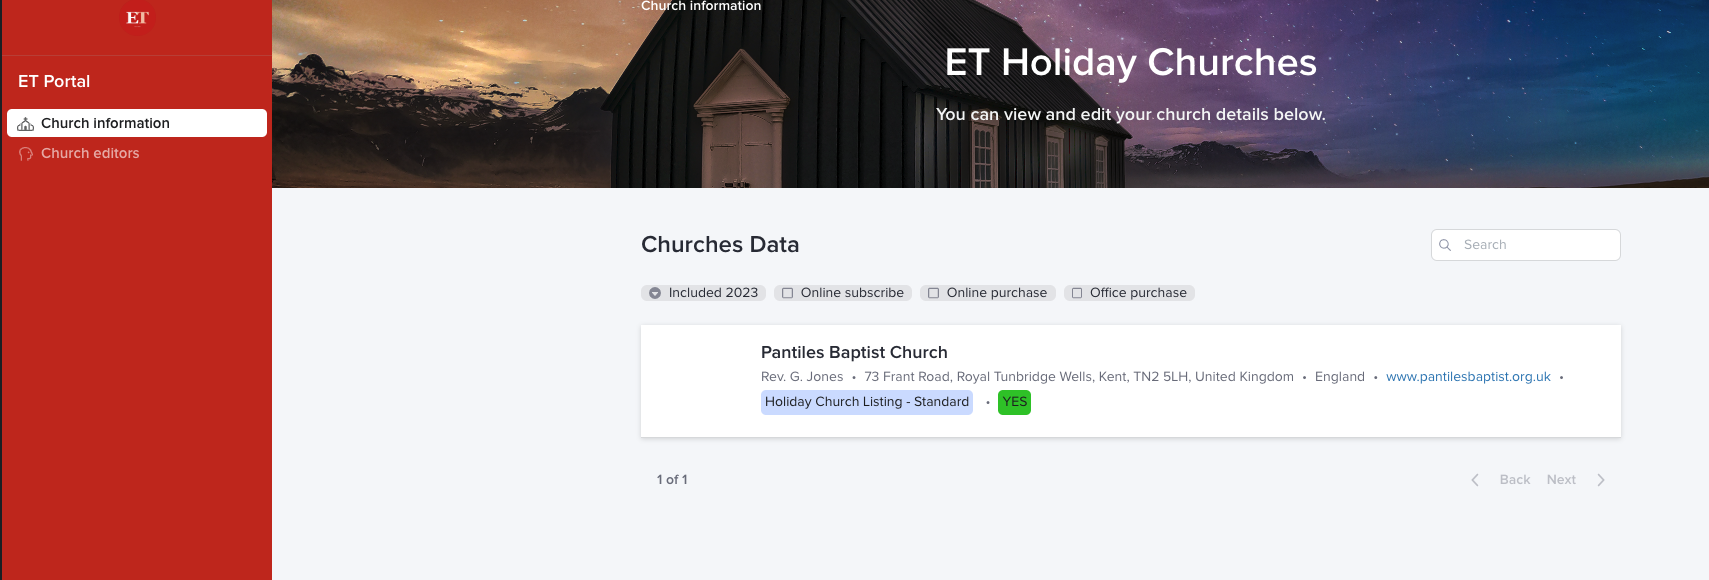Toggle the Online subscribe checkbox
The width and height of the screenshot is (1709, 580).
[x=788, y=293]
